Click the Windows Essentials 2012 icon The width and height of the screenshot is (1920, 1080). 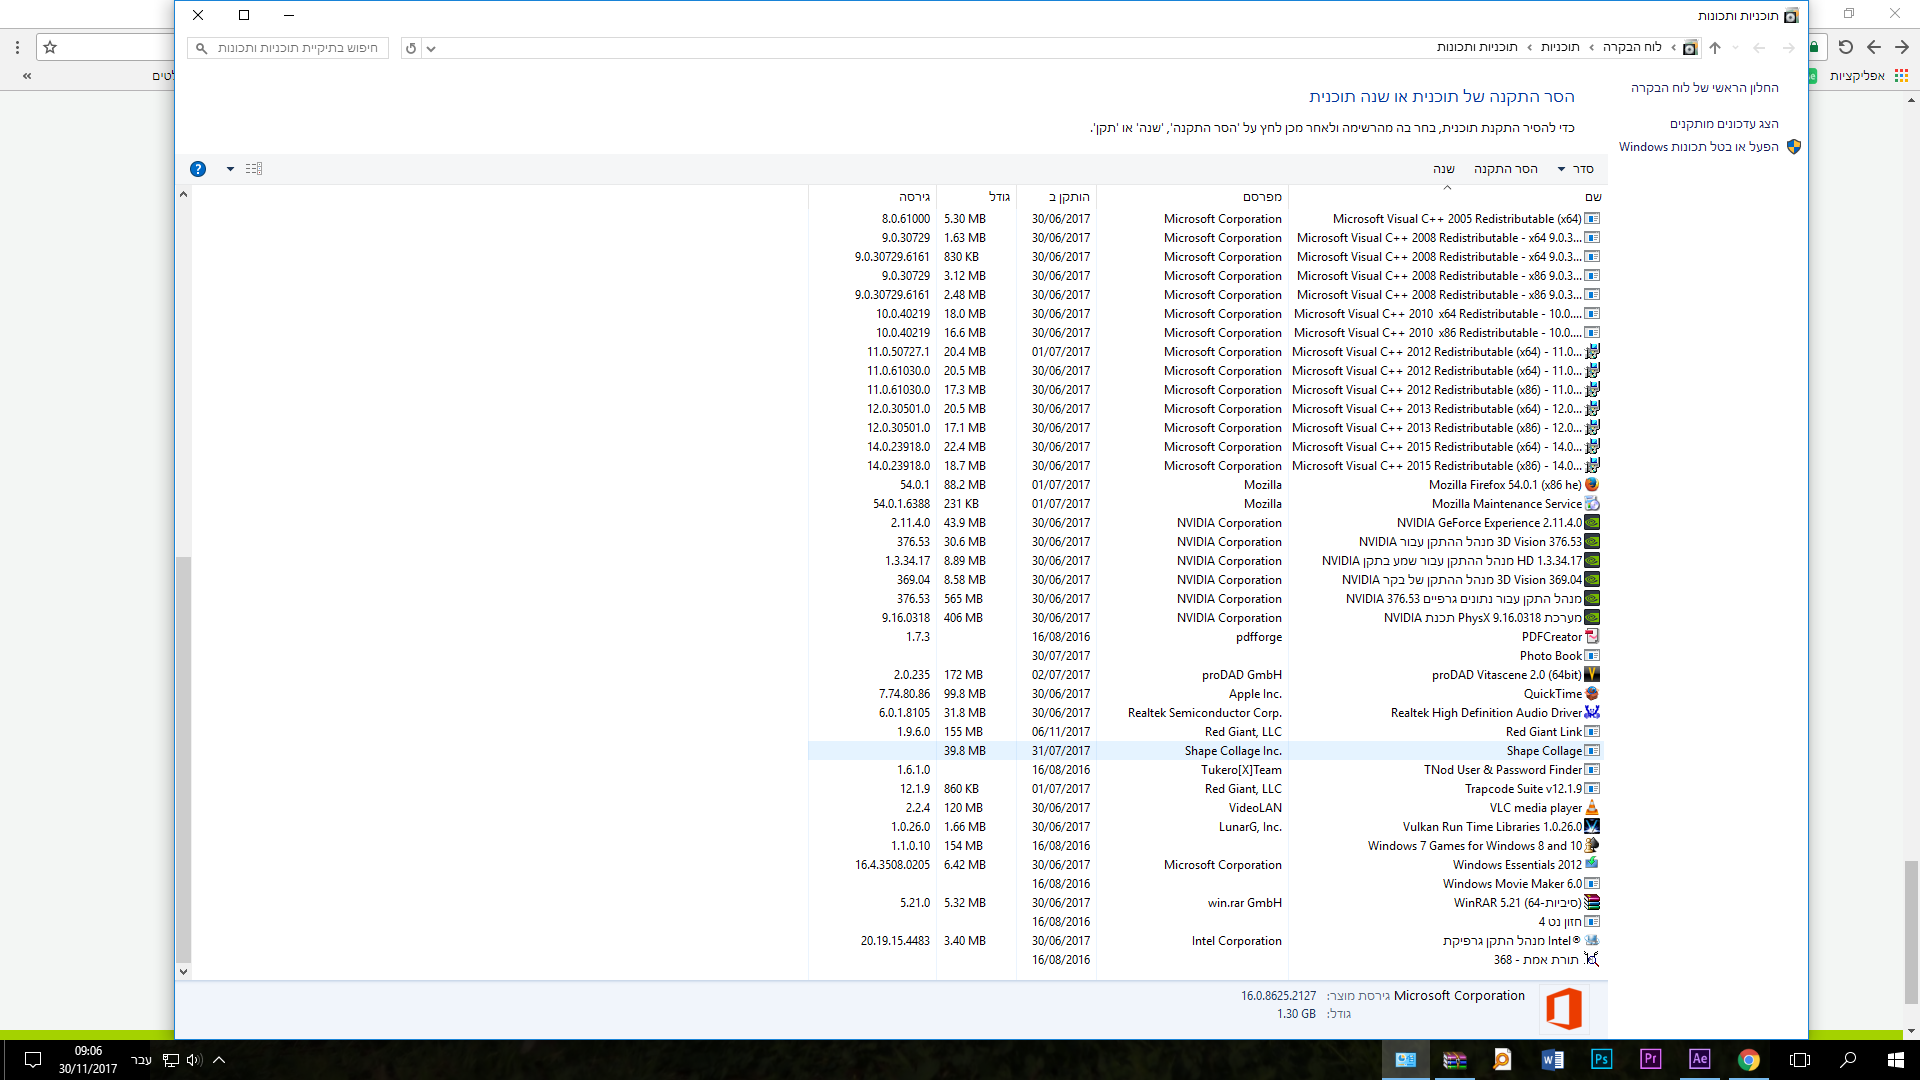pyautogui.click(x=1592, y=865)
